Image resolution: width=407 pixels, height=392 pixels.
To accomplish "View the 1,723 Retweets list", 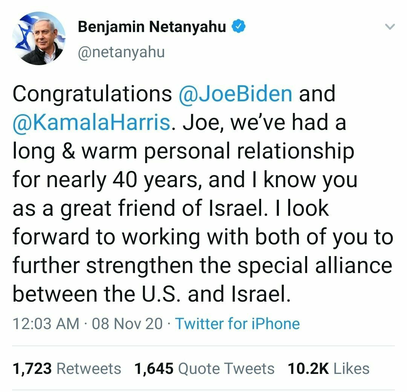I will click(67, 369).
